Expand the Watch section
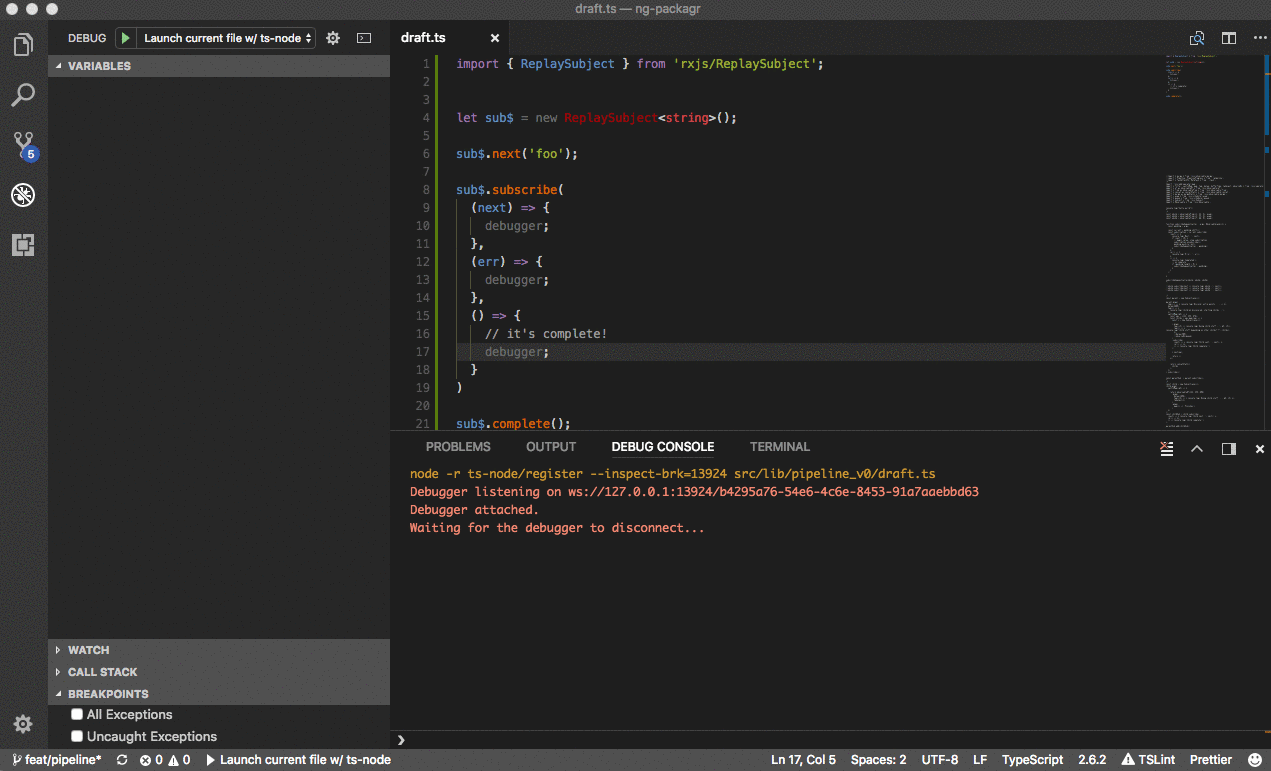Viewport: 1271px width, 771px height. click(88, 650)
